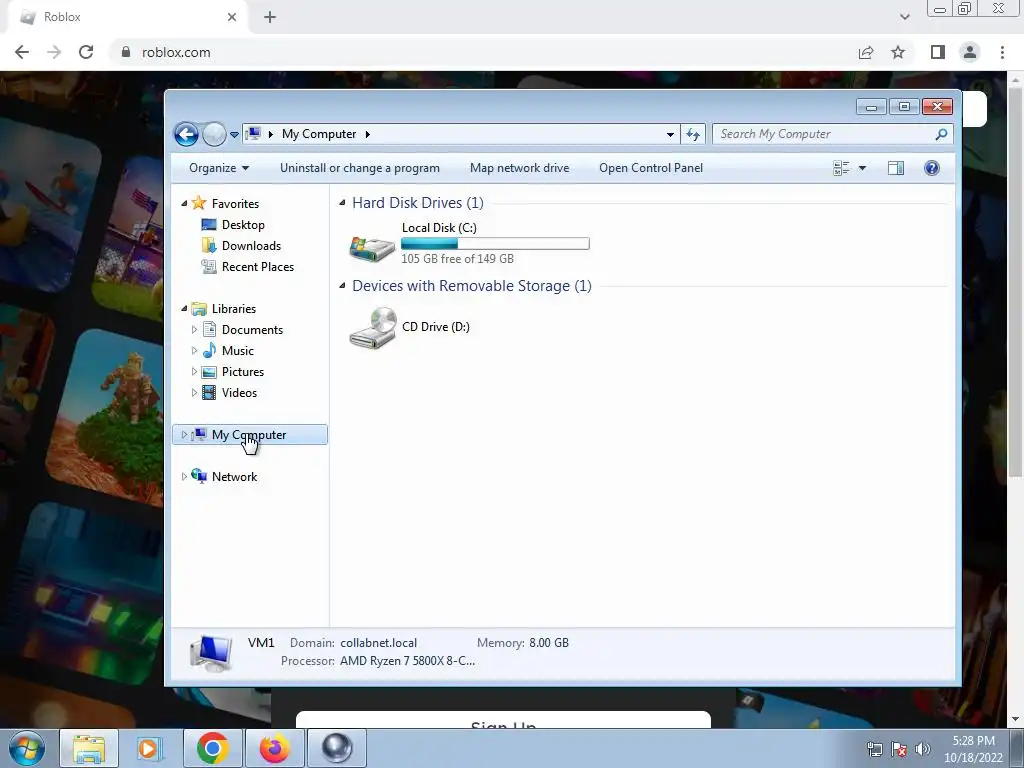Image resolution: width=1024 pixels, height=768 pixels.
Task: Click the address bar Refresh button
Action: click(693, 135)
